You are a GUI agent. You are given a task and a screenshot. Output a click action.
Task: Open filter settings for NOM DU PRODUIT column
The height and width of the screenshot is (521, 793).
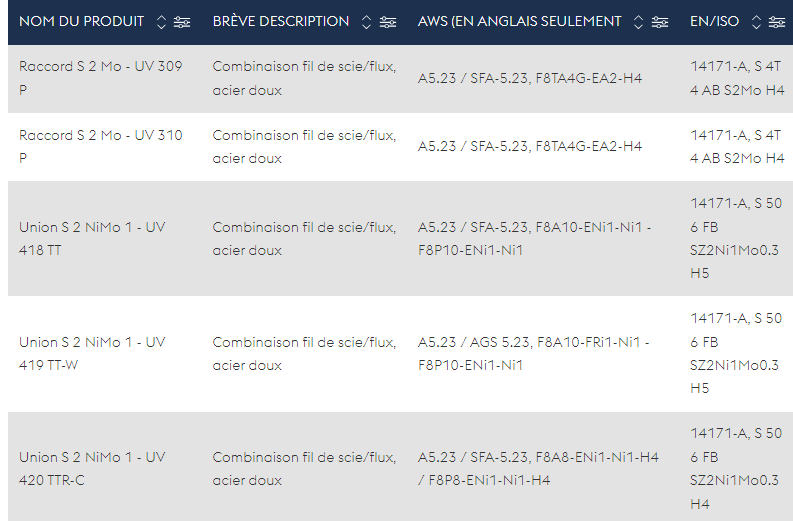click(182, 22)
